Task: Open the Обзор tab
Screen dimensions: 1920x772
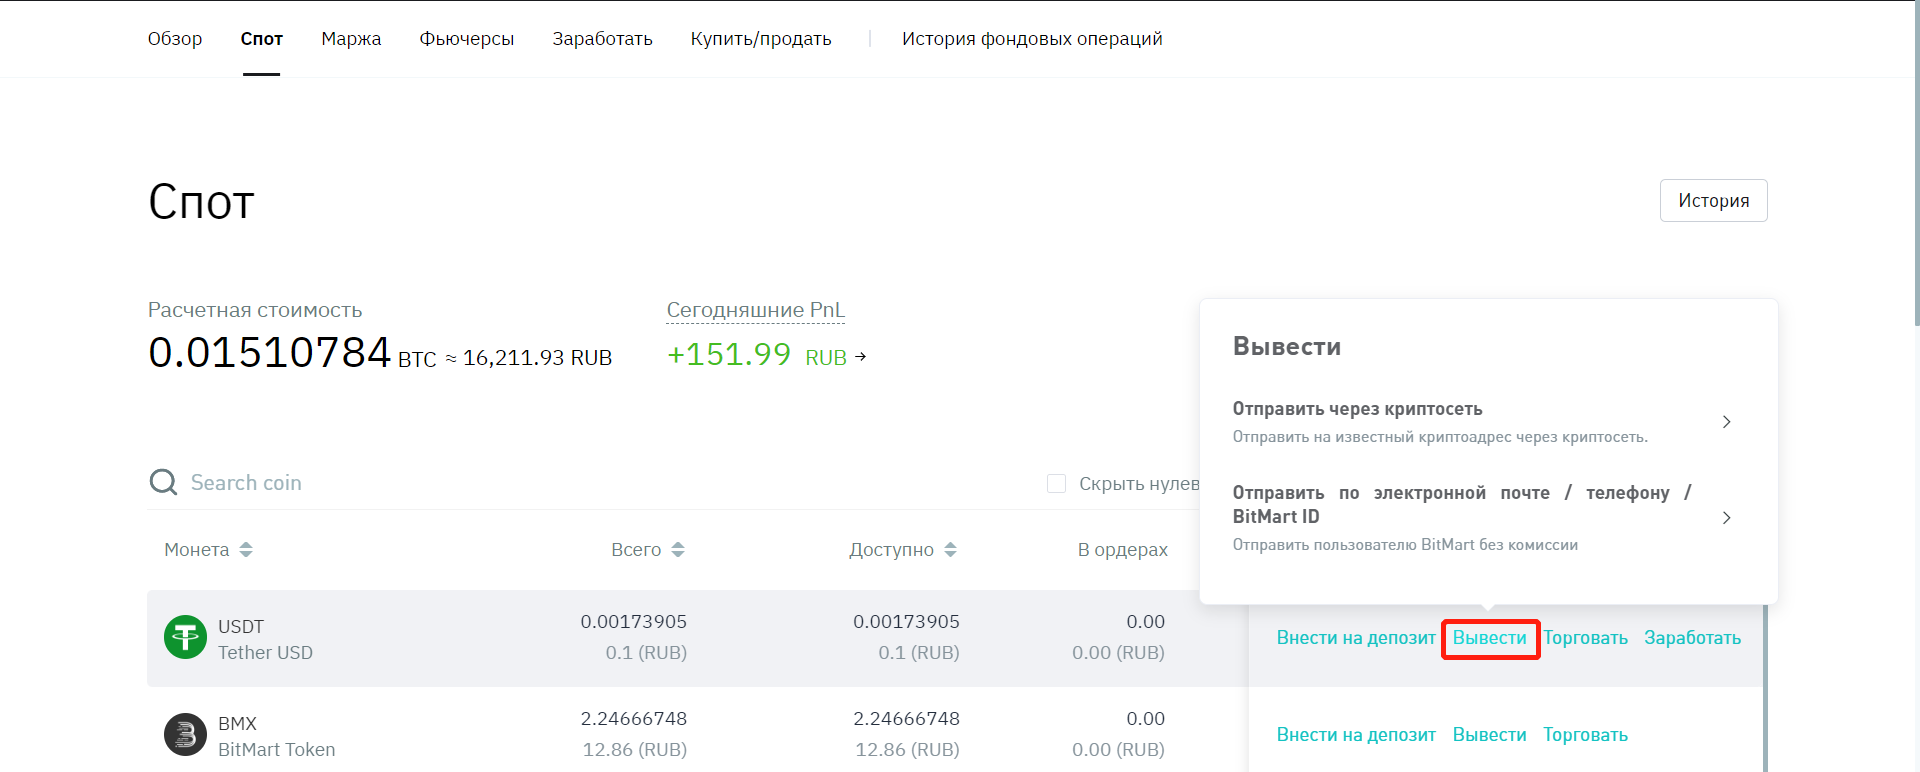Action: pyautogui.click(x=175, y=39)
